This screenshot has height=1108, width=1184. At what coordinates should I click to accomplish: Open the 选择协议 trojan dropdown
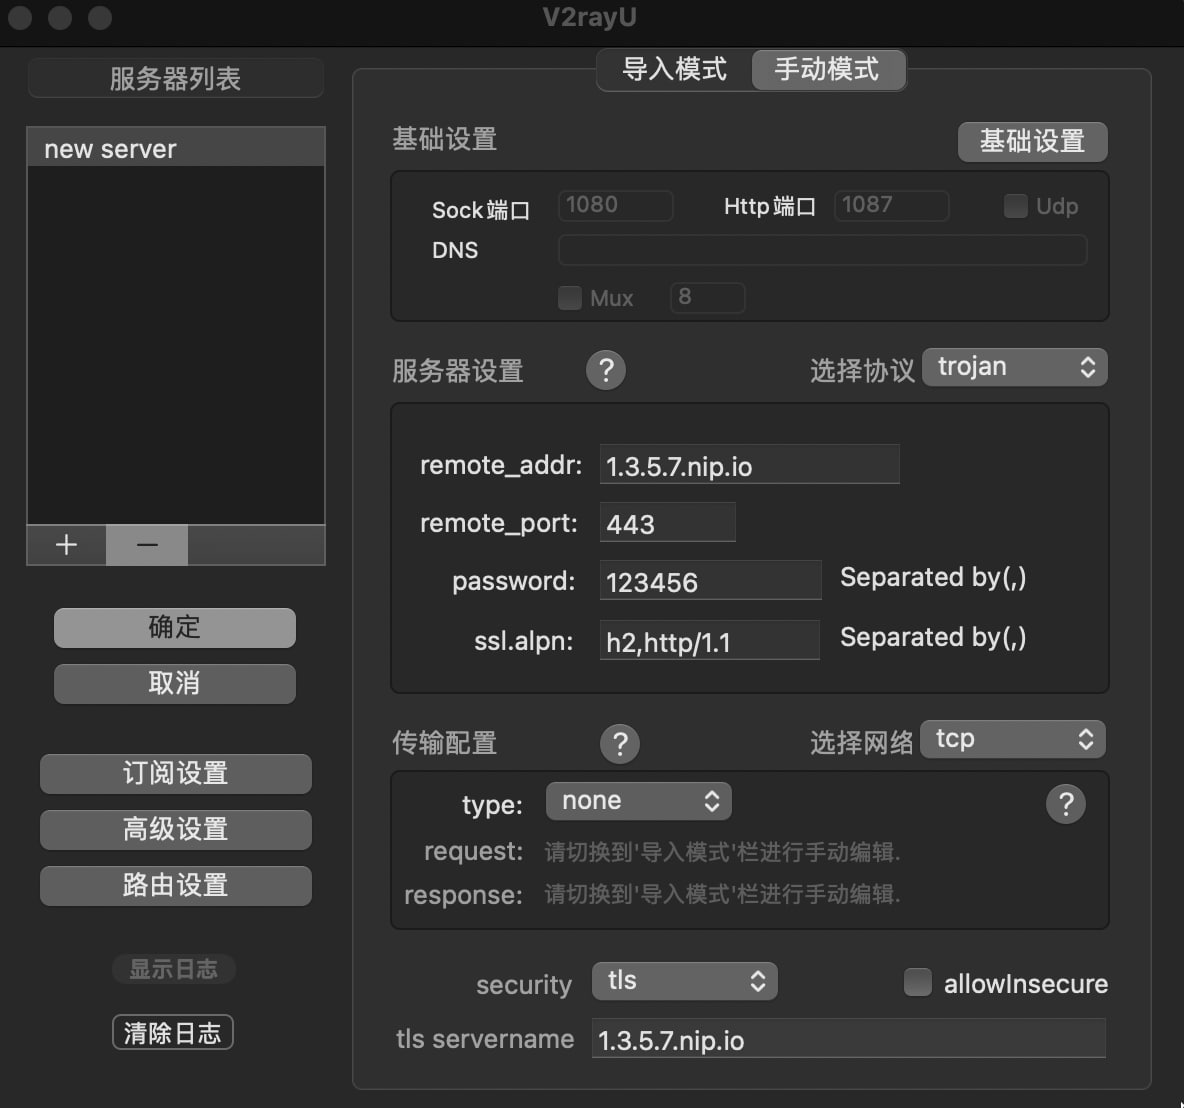1015,367
